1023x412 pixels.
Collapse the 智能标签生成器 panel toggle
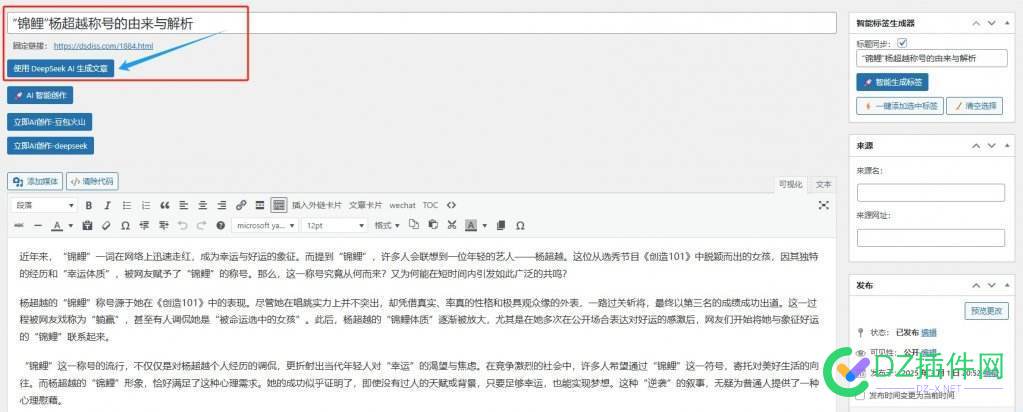tap(1007, 23)
